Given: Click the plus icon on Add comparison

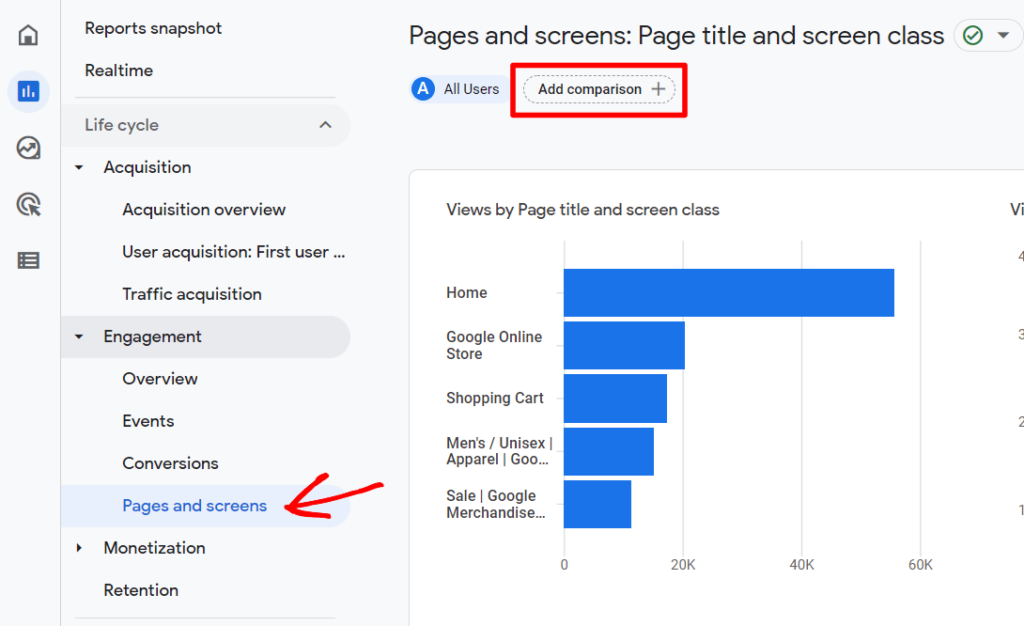Looking at the screenshot, I should pos(658,89).
